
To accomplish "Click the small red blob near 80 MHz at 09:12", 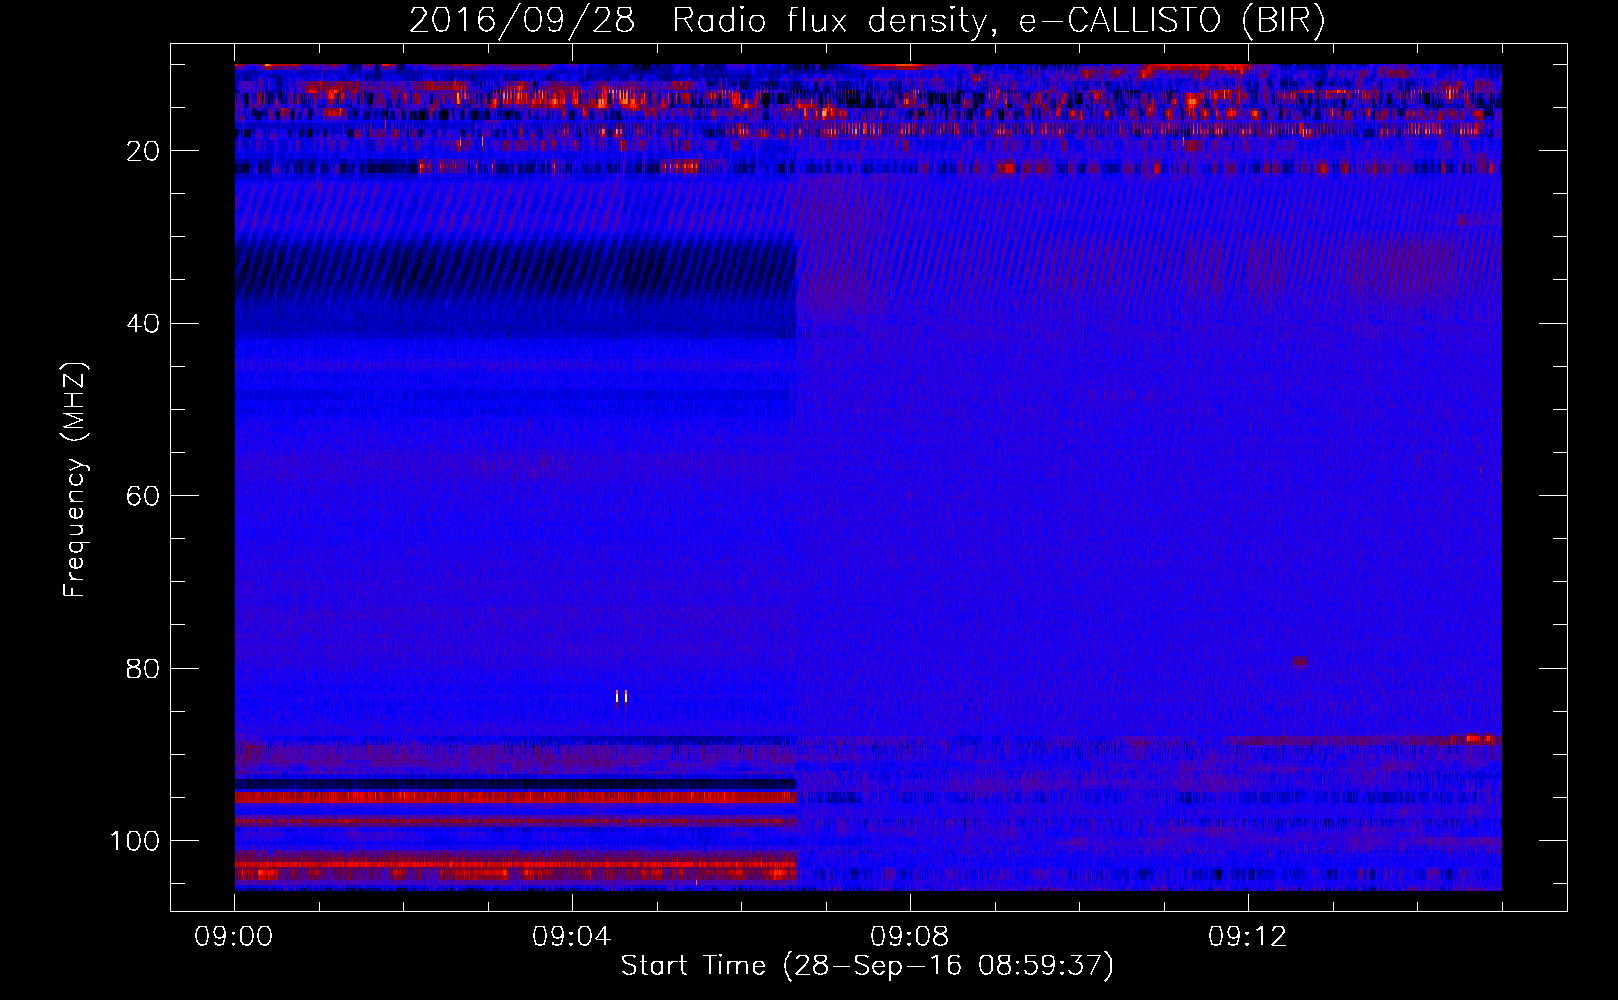I will [1300, 661].
